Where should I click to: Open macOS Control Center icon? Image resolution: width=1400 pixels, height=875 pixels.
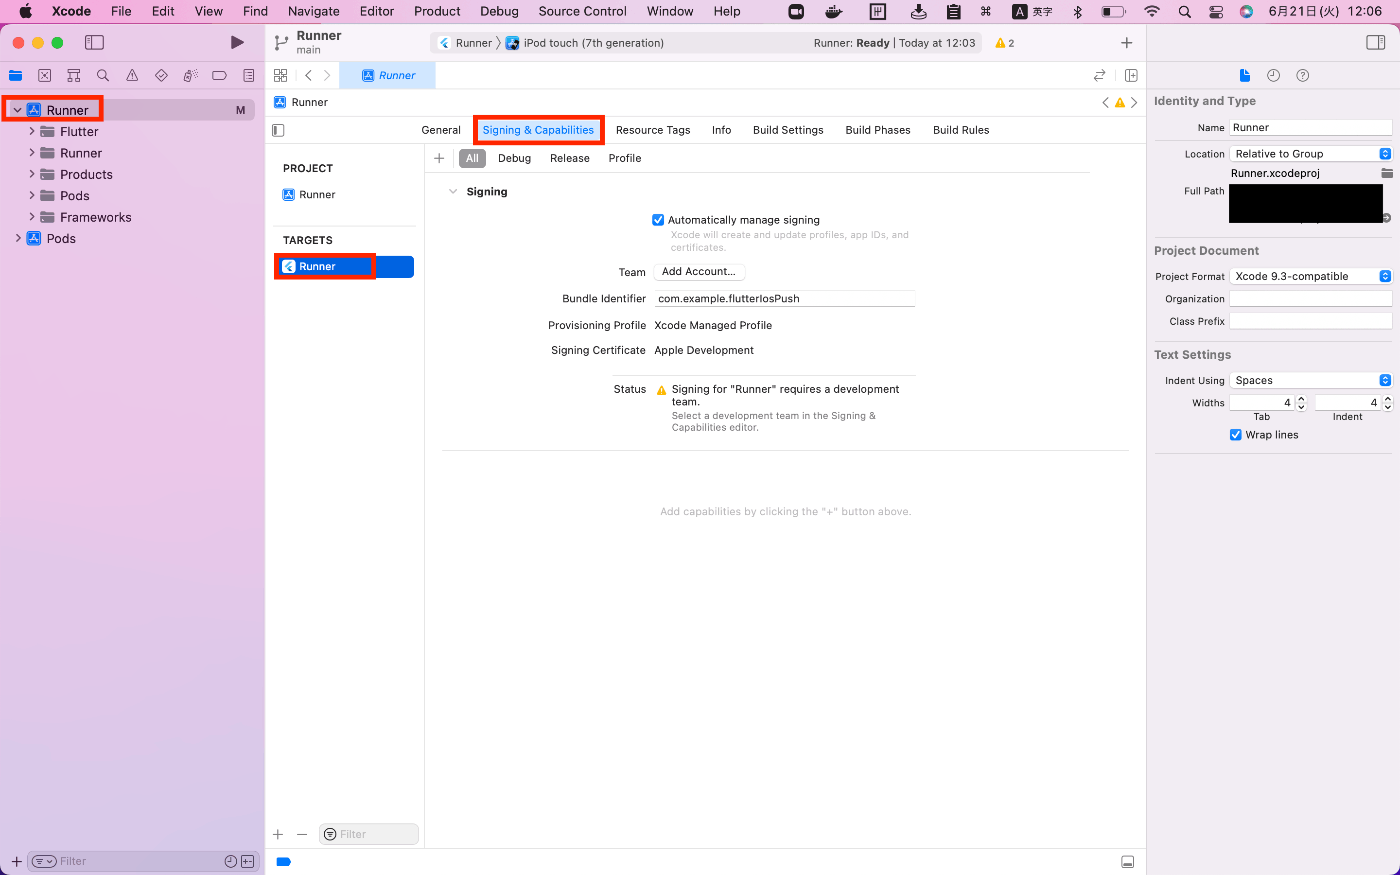coord(1216,11)
